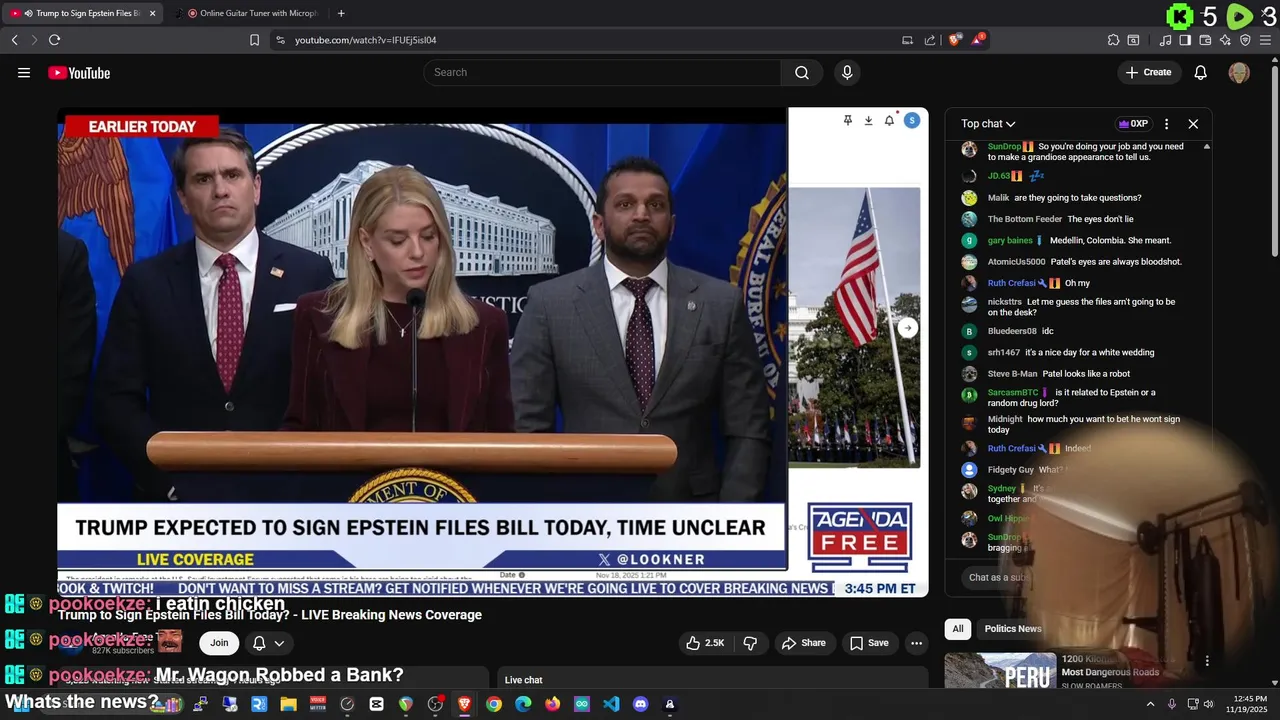Close the live chat panel
The width and height of the screenshot is (1280, 720).
tap(1193, 124)
